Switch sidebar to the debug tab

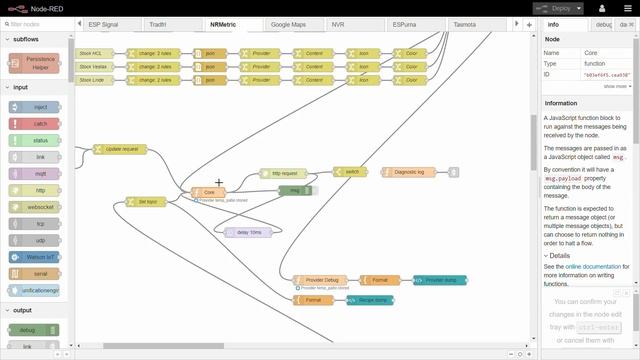[x=602, y=25]
